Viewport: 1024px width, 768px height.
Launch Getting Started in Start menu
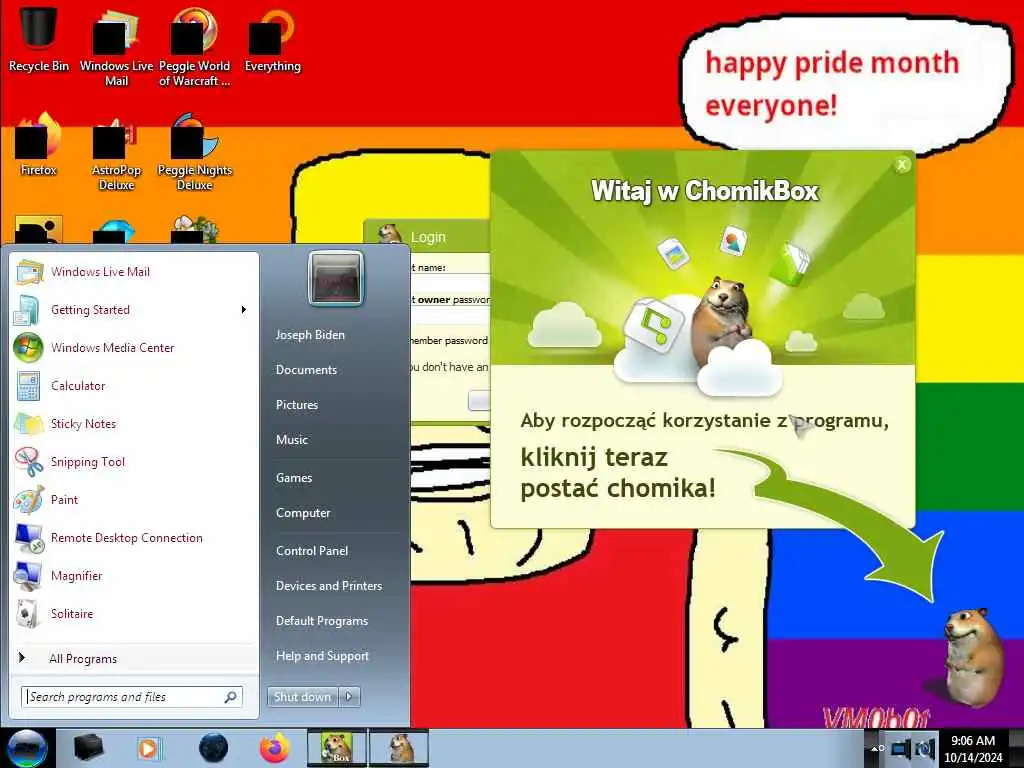[x=134, y=310]
